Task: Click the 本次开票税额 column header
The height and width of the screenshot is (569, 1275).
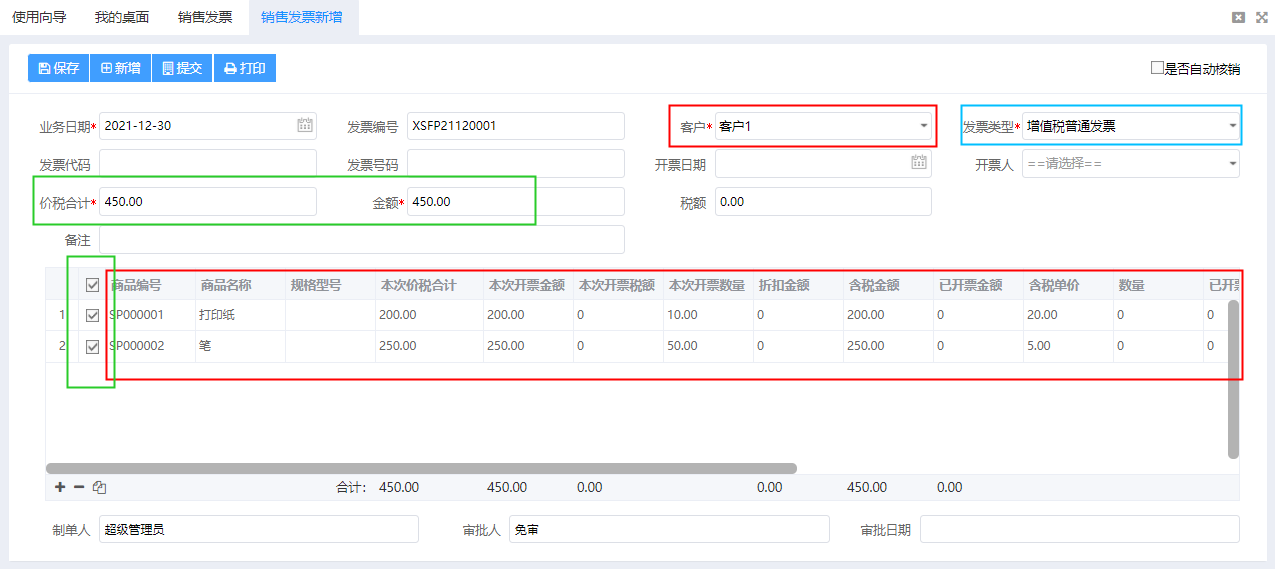Action: click(618, 285)
